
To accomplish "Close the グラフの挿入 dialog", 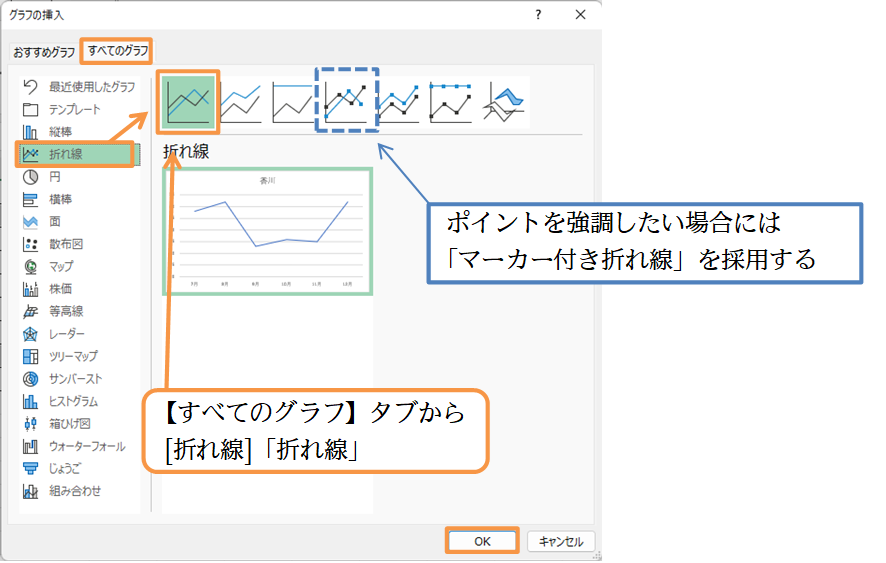I will click(x=580, y=15).
